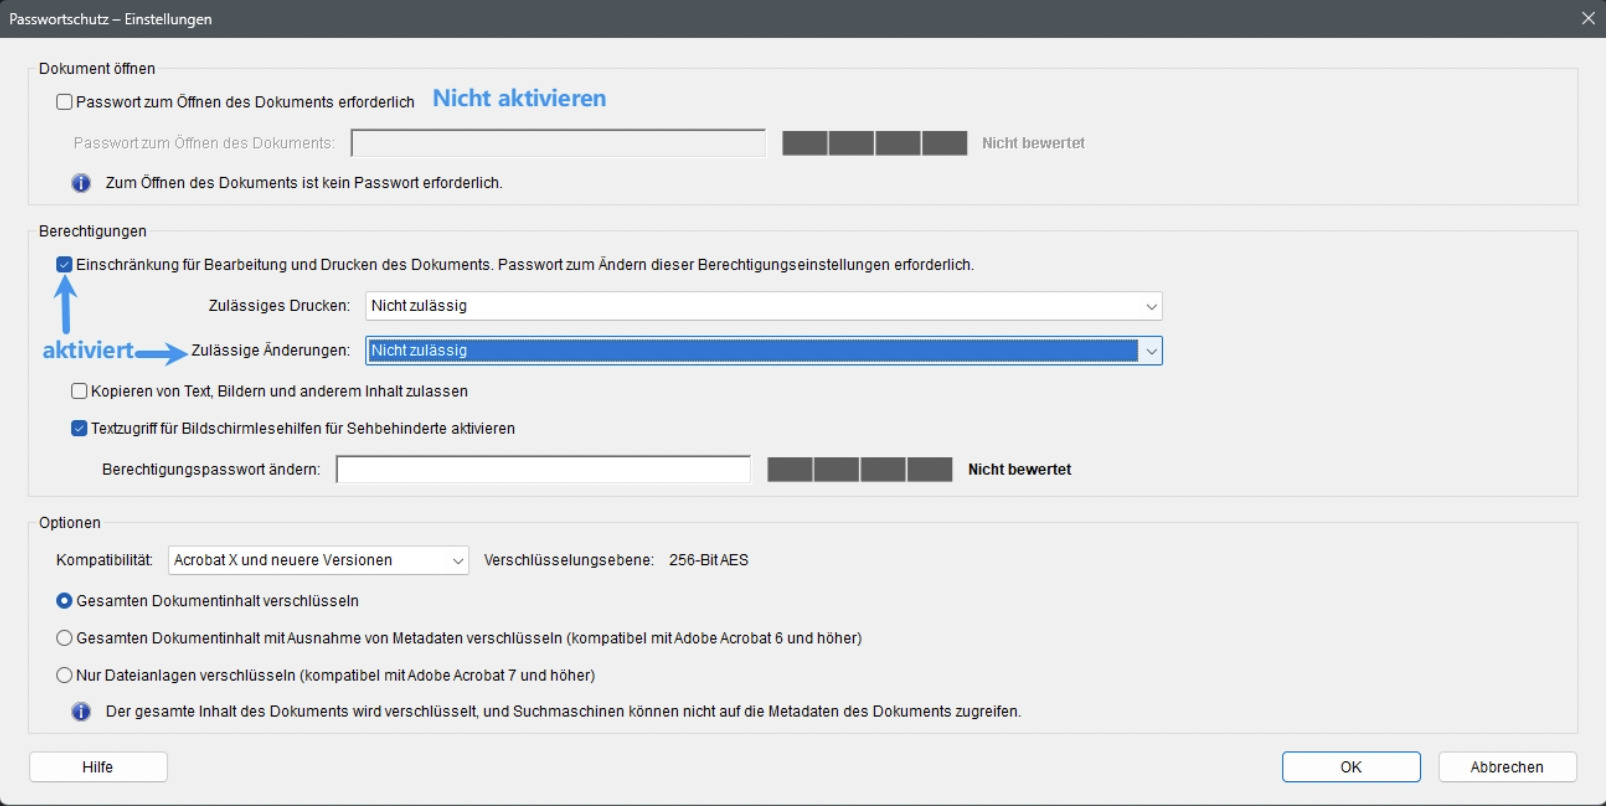The image size is (1606, 806).
Task: Disable 'Textzugriff für Bildschirmlesehilfen' checkbox
Action: pyautogui.click(x=79, y=428)
